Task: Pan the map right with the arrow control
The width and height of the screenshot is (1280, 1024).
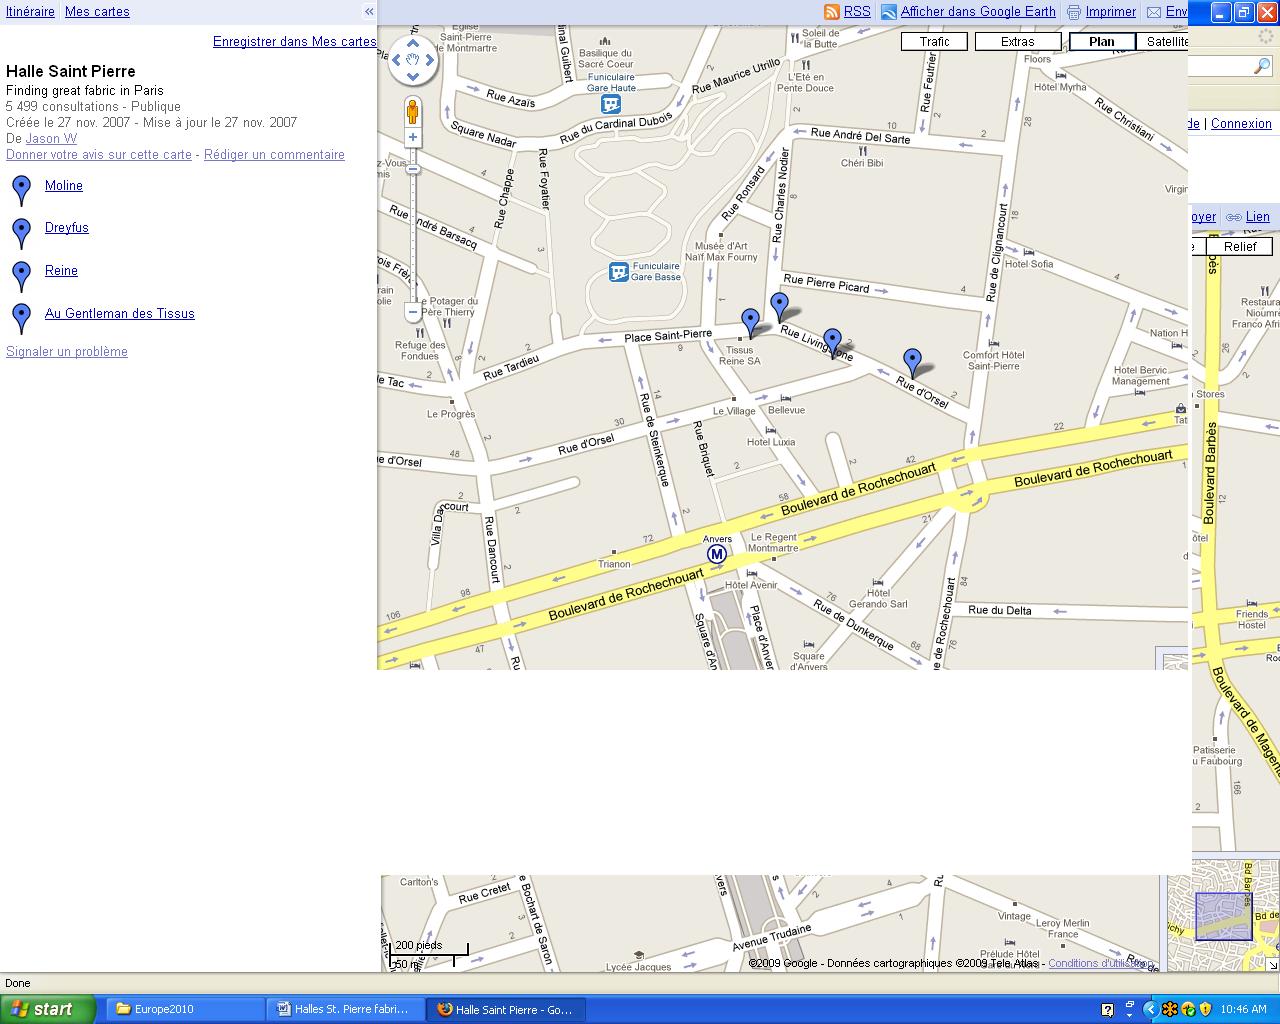Action: pos(430,60)
